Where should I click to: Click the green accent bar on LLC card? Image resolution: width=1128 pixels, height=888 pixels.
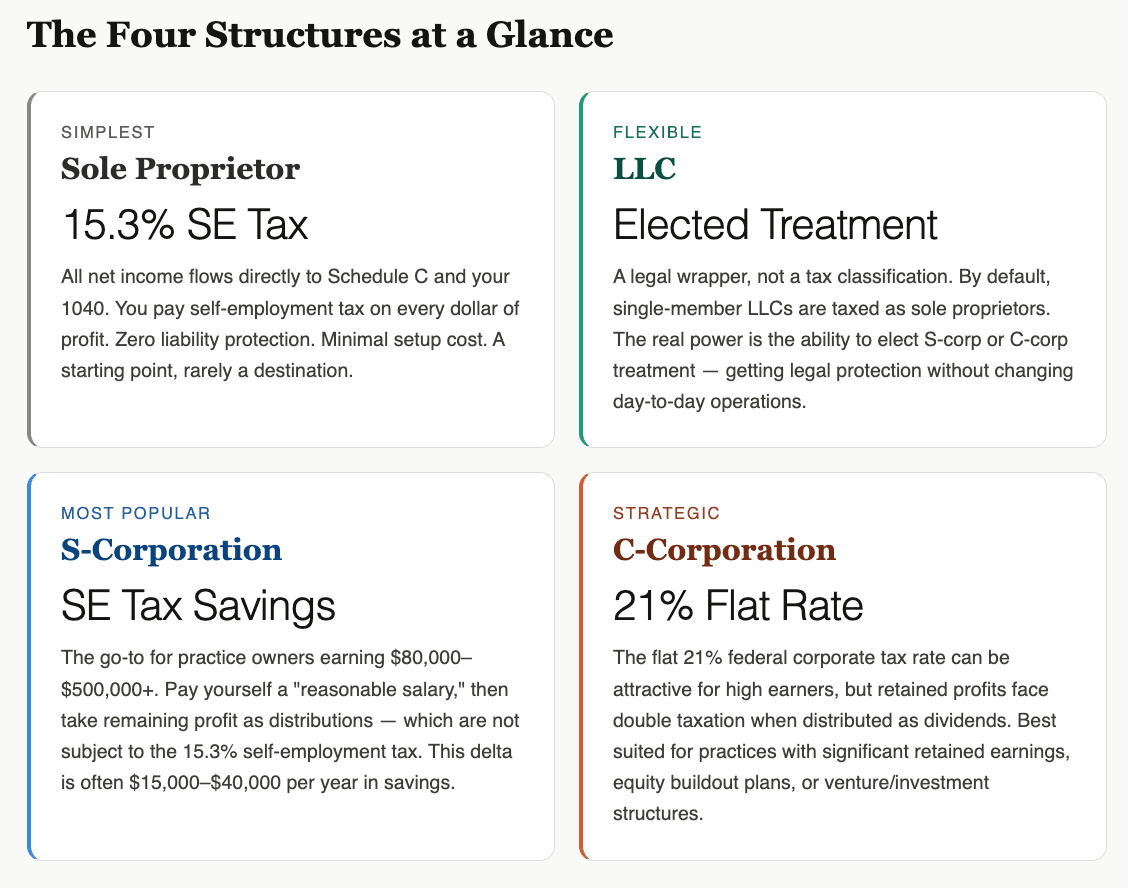(582, 269)
